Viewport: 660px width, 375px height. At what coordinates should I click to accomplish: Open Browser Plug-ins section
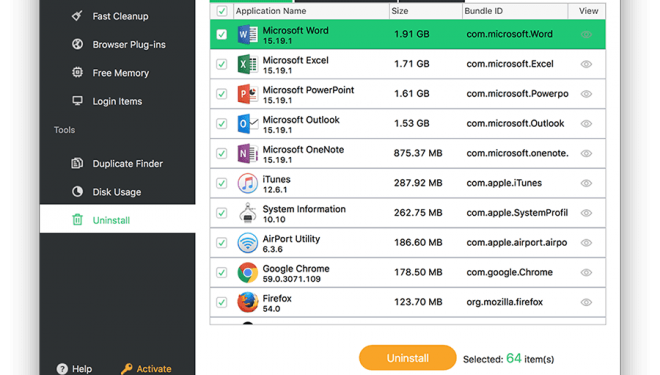pos(129,45)
